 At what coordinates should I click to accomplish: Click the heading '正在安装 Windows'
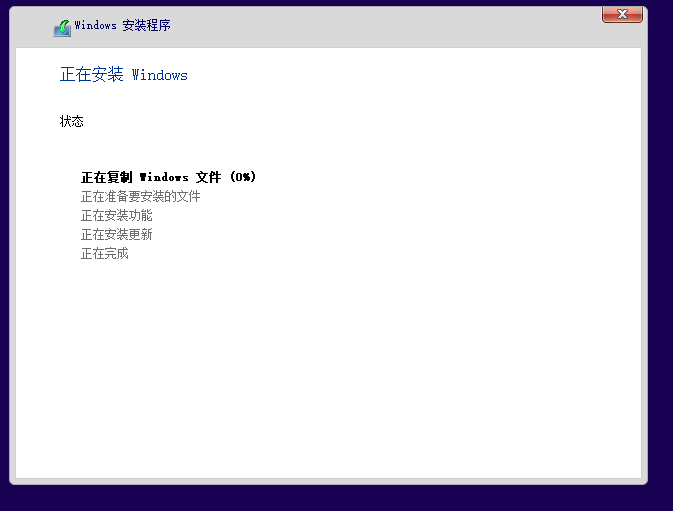[124, 75]
